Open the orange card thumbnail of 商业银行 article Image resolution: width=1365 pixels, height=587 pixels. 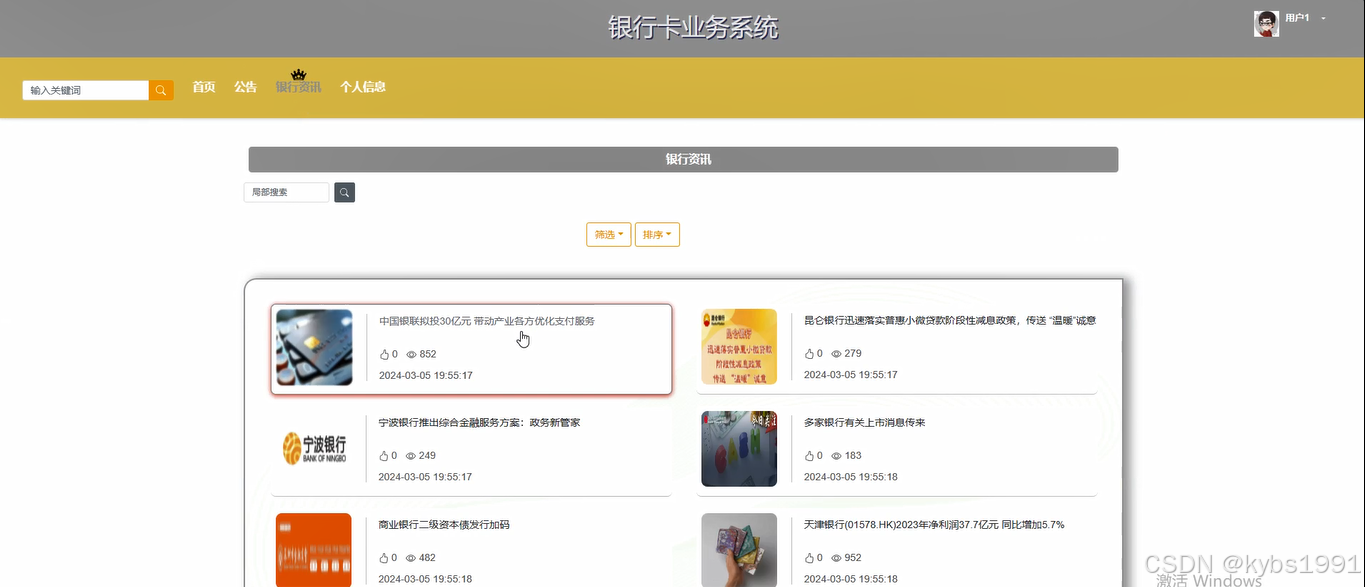pos(314,550)
